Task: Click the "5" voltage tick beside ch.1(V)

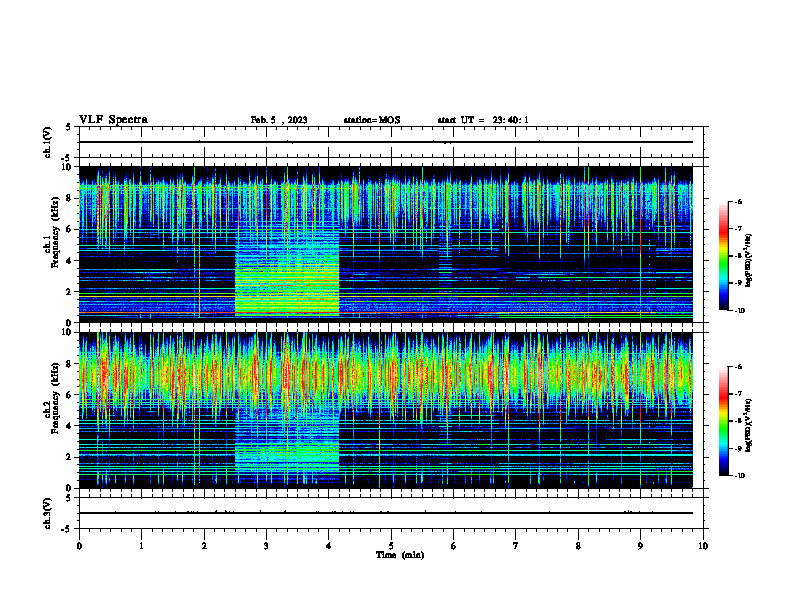Action: [x=69, y=127]
